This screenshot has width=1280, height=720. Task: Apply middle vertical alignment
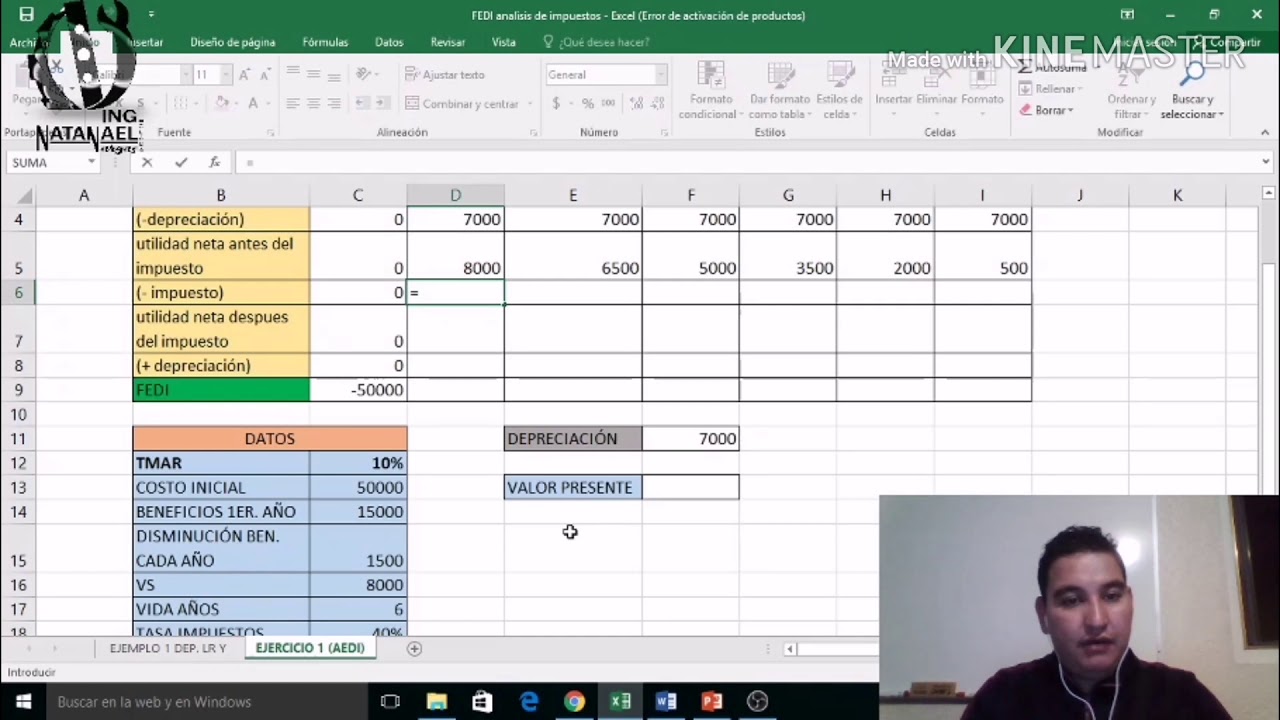point(313,74)
